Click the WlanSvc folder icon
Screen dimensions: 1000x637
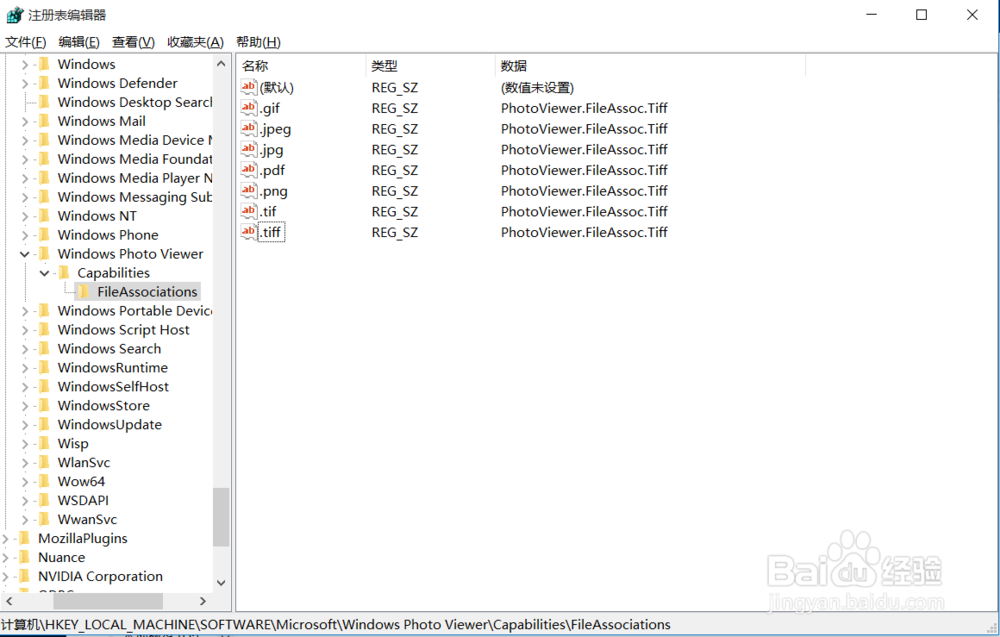[45, 462]
